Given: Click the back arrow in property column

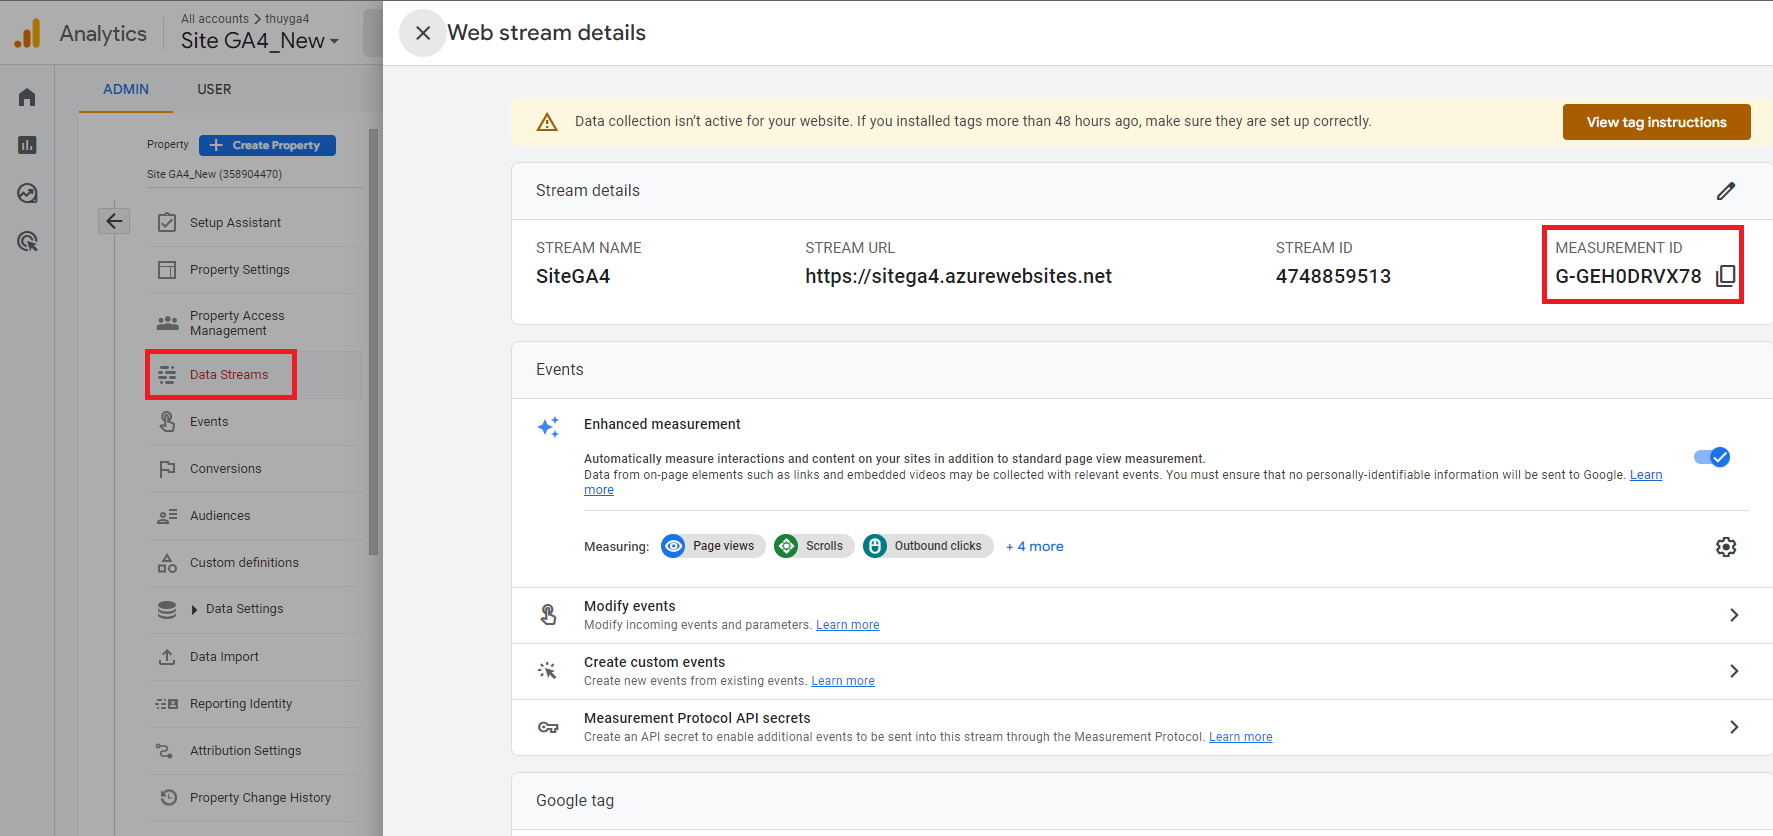Looking at the screenshot, I should pyautogui.click(x=114, y=221).
